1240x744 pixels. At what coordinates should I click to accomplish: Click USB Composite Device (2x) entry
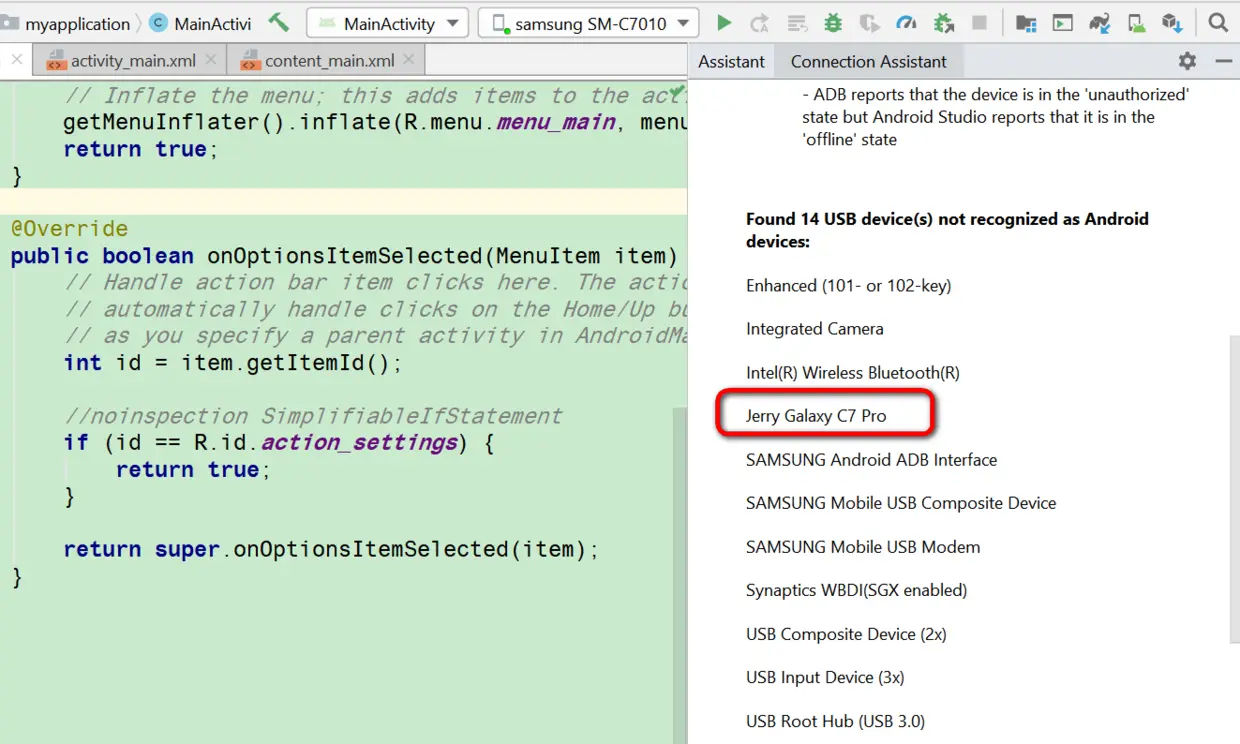point(846,634)
